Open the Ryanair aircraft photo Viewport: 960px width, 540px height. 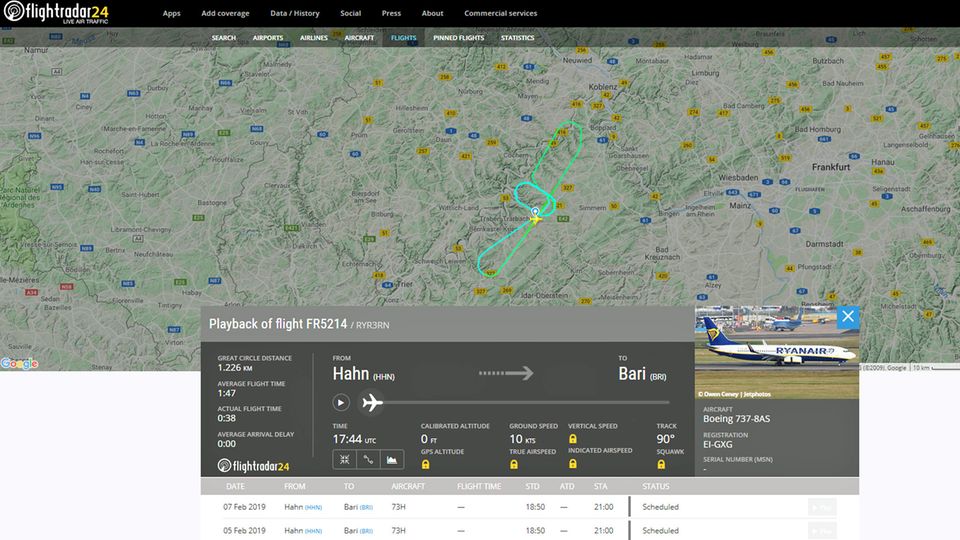(x=776, y=352)
